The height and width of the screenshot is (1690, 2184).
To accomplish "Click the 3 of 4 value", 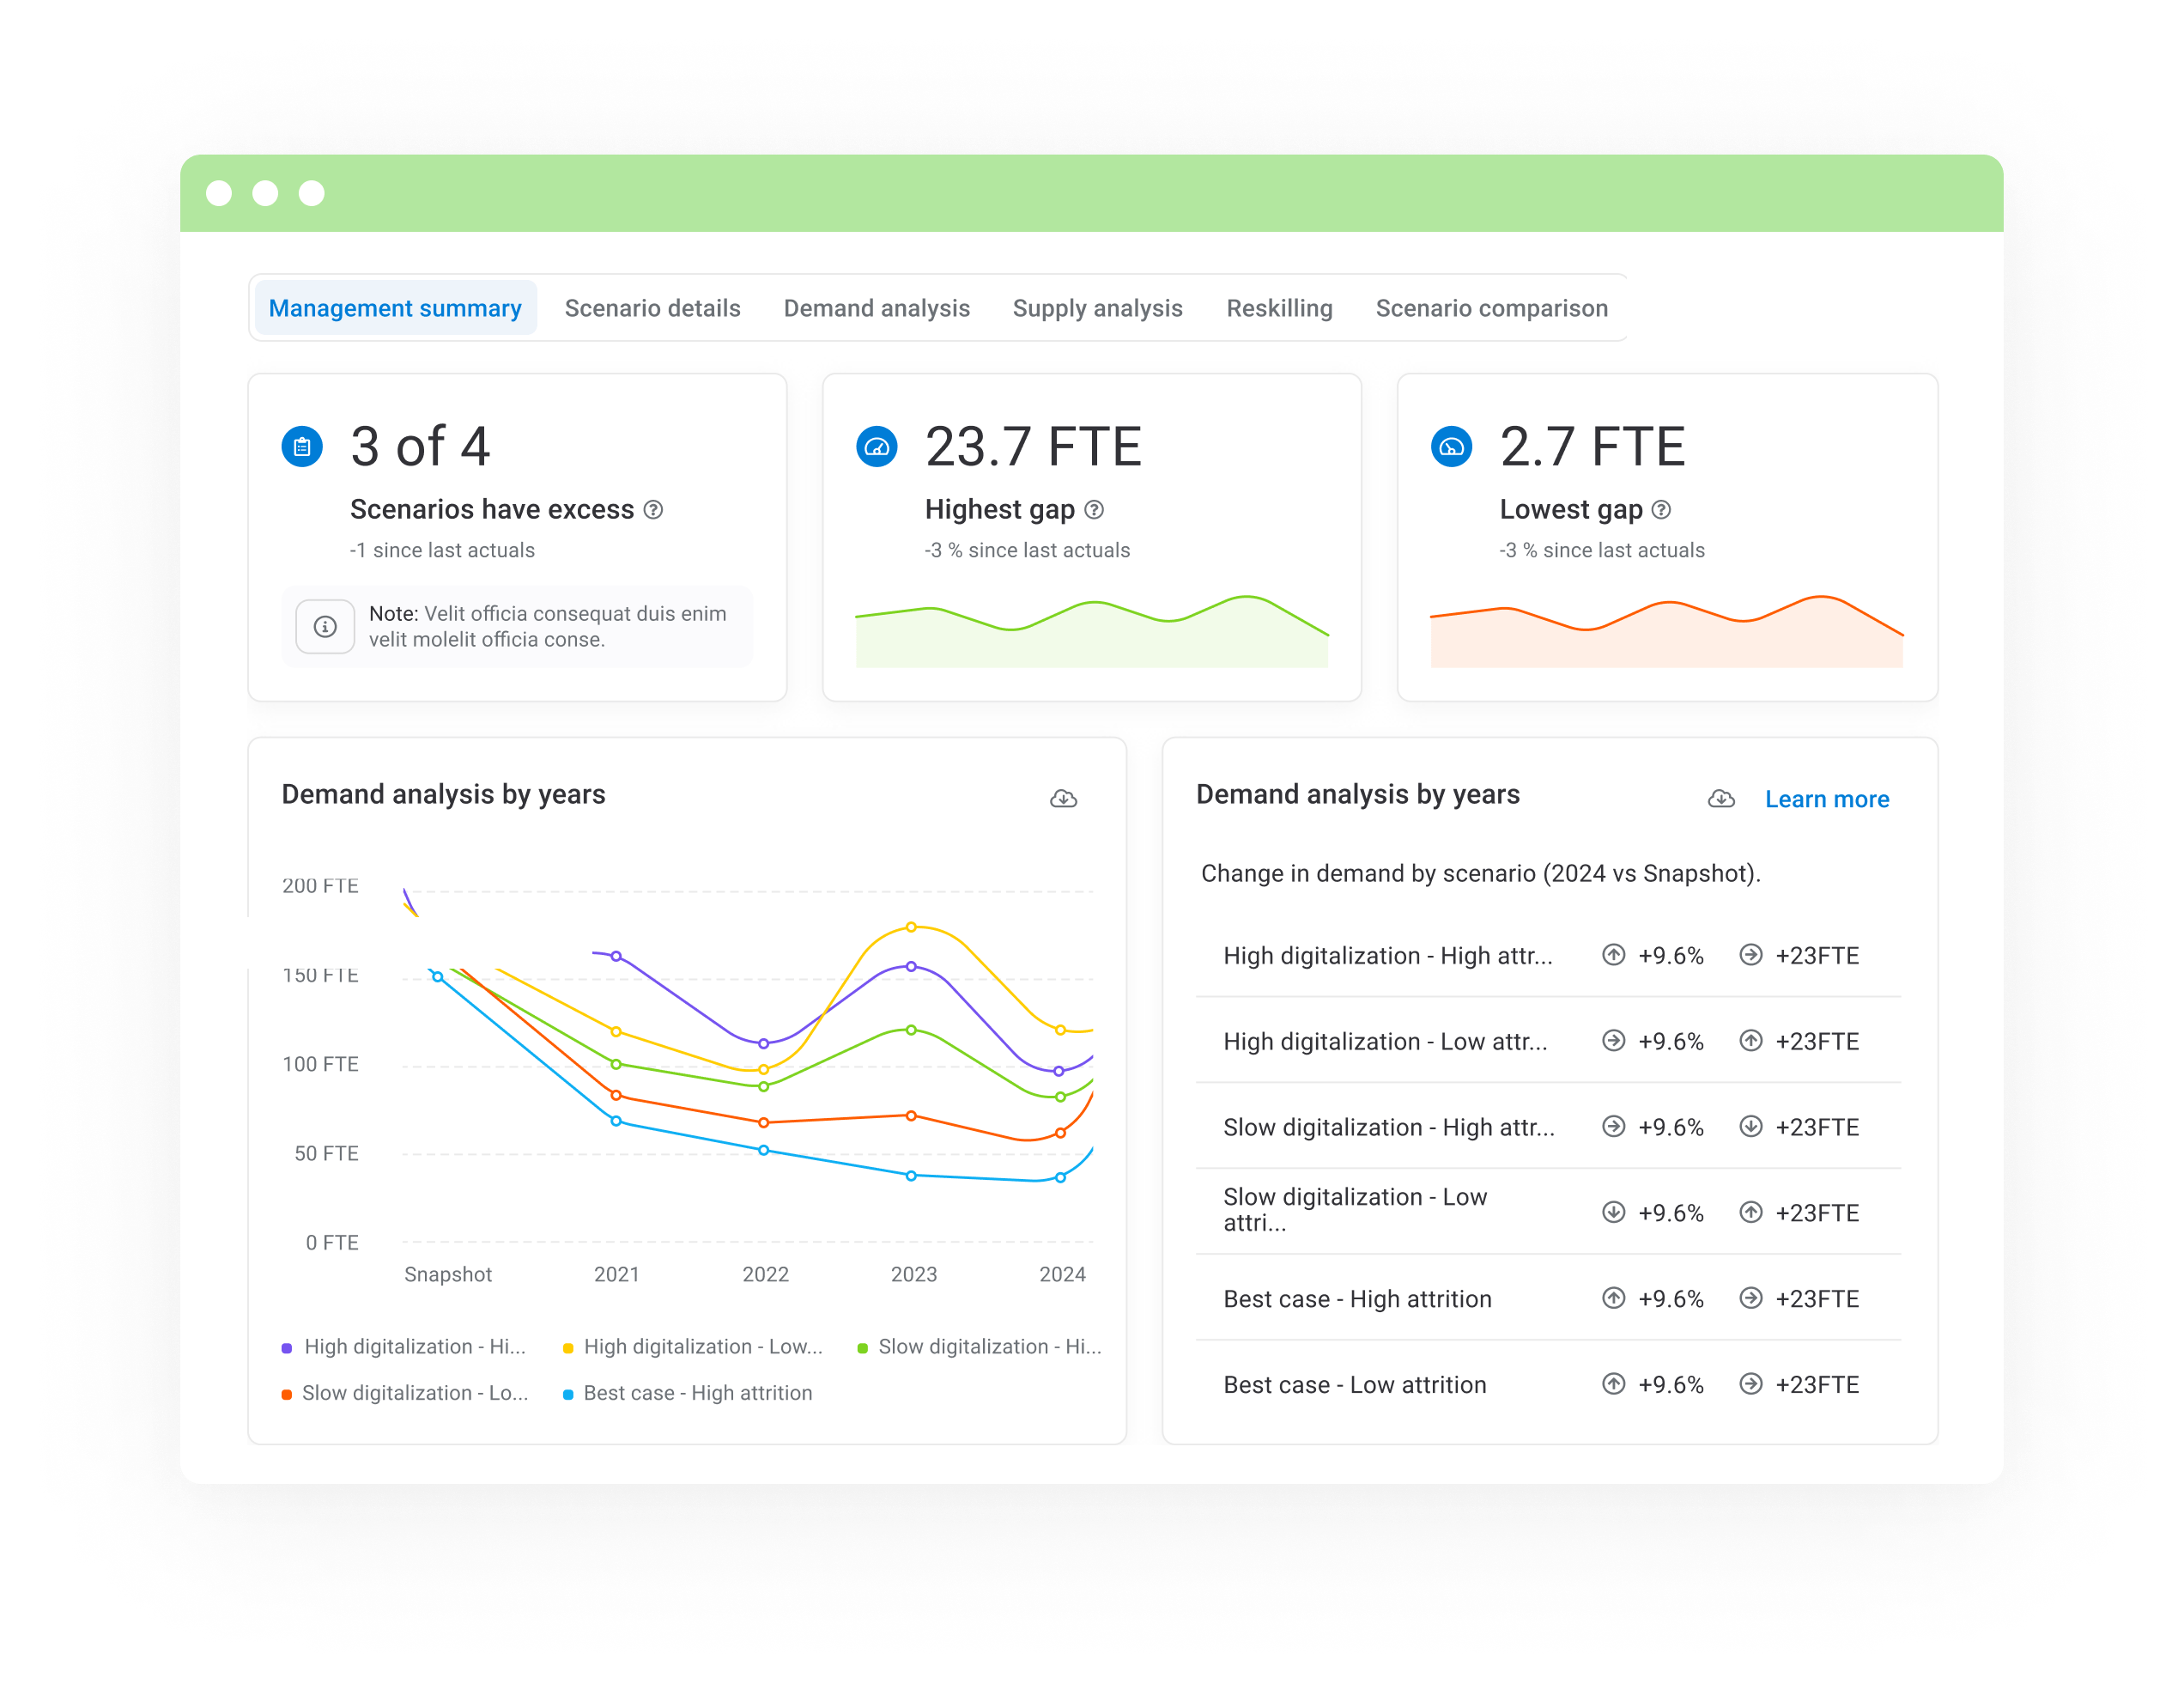I will [420, 447].
